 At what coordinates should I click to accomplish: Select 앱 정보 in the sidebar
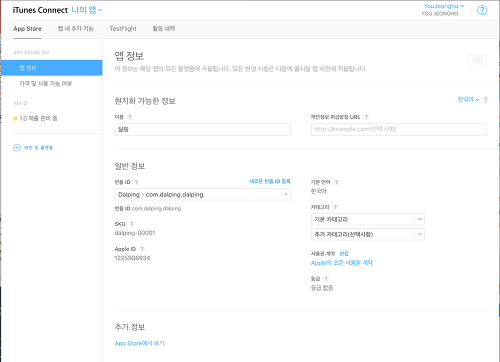pyautogui.click(x=52, y=68)
